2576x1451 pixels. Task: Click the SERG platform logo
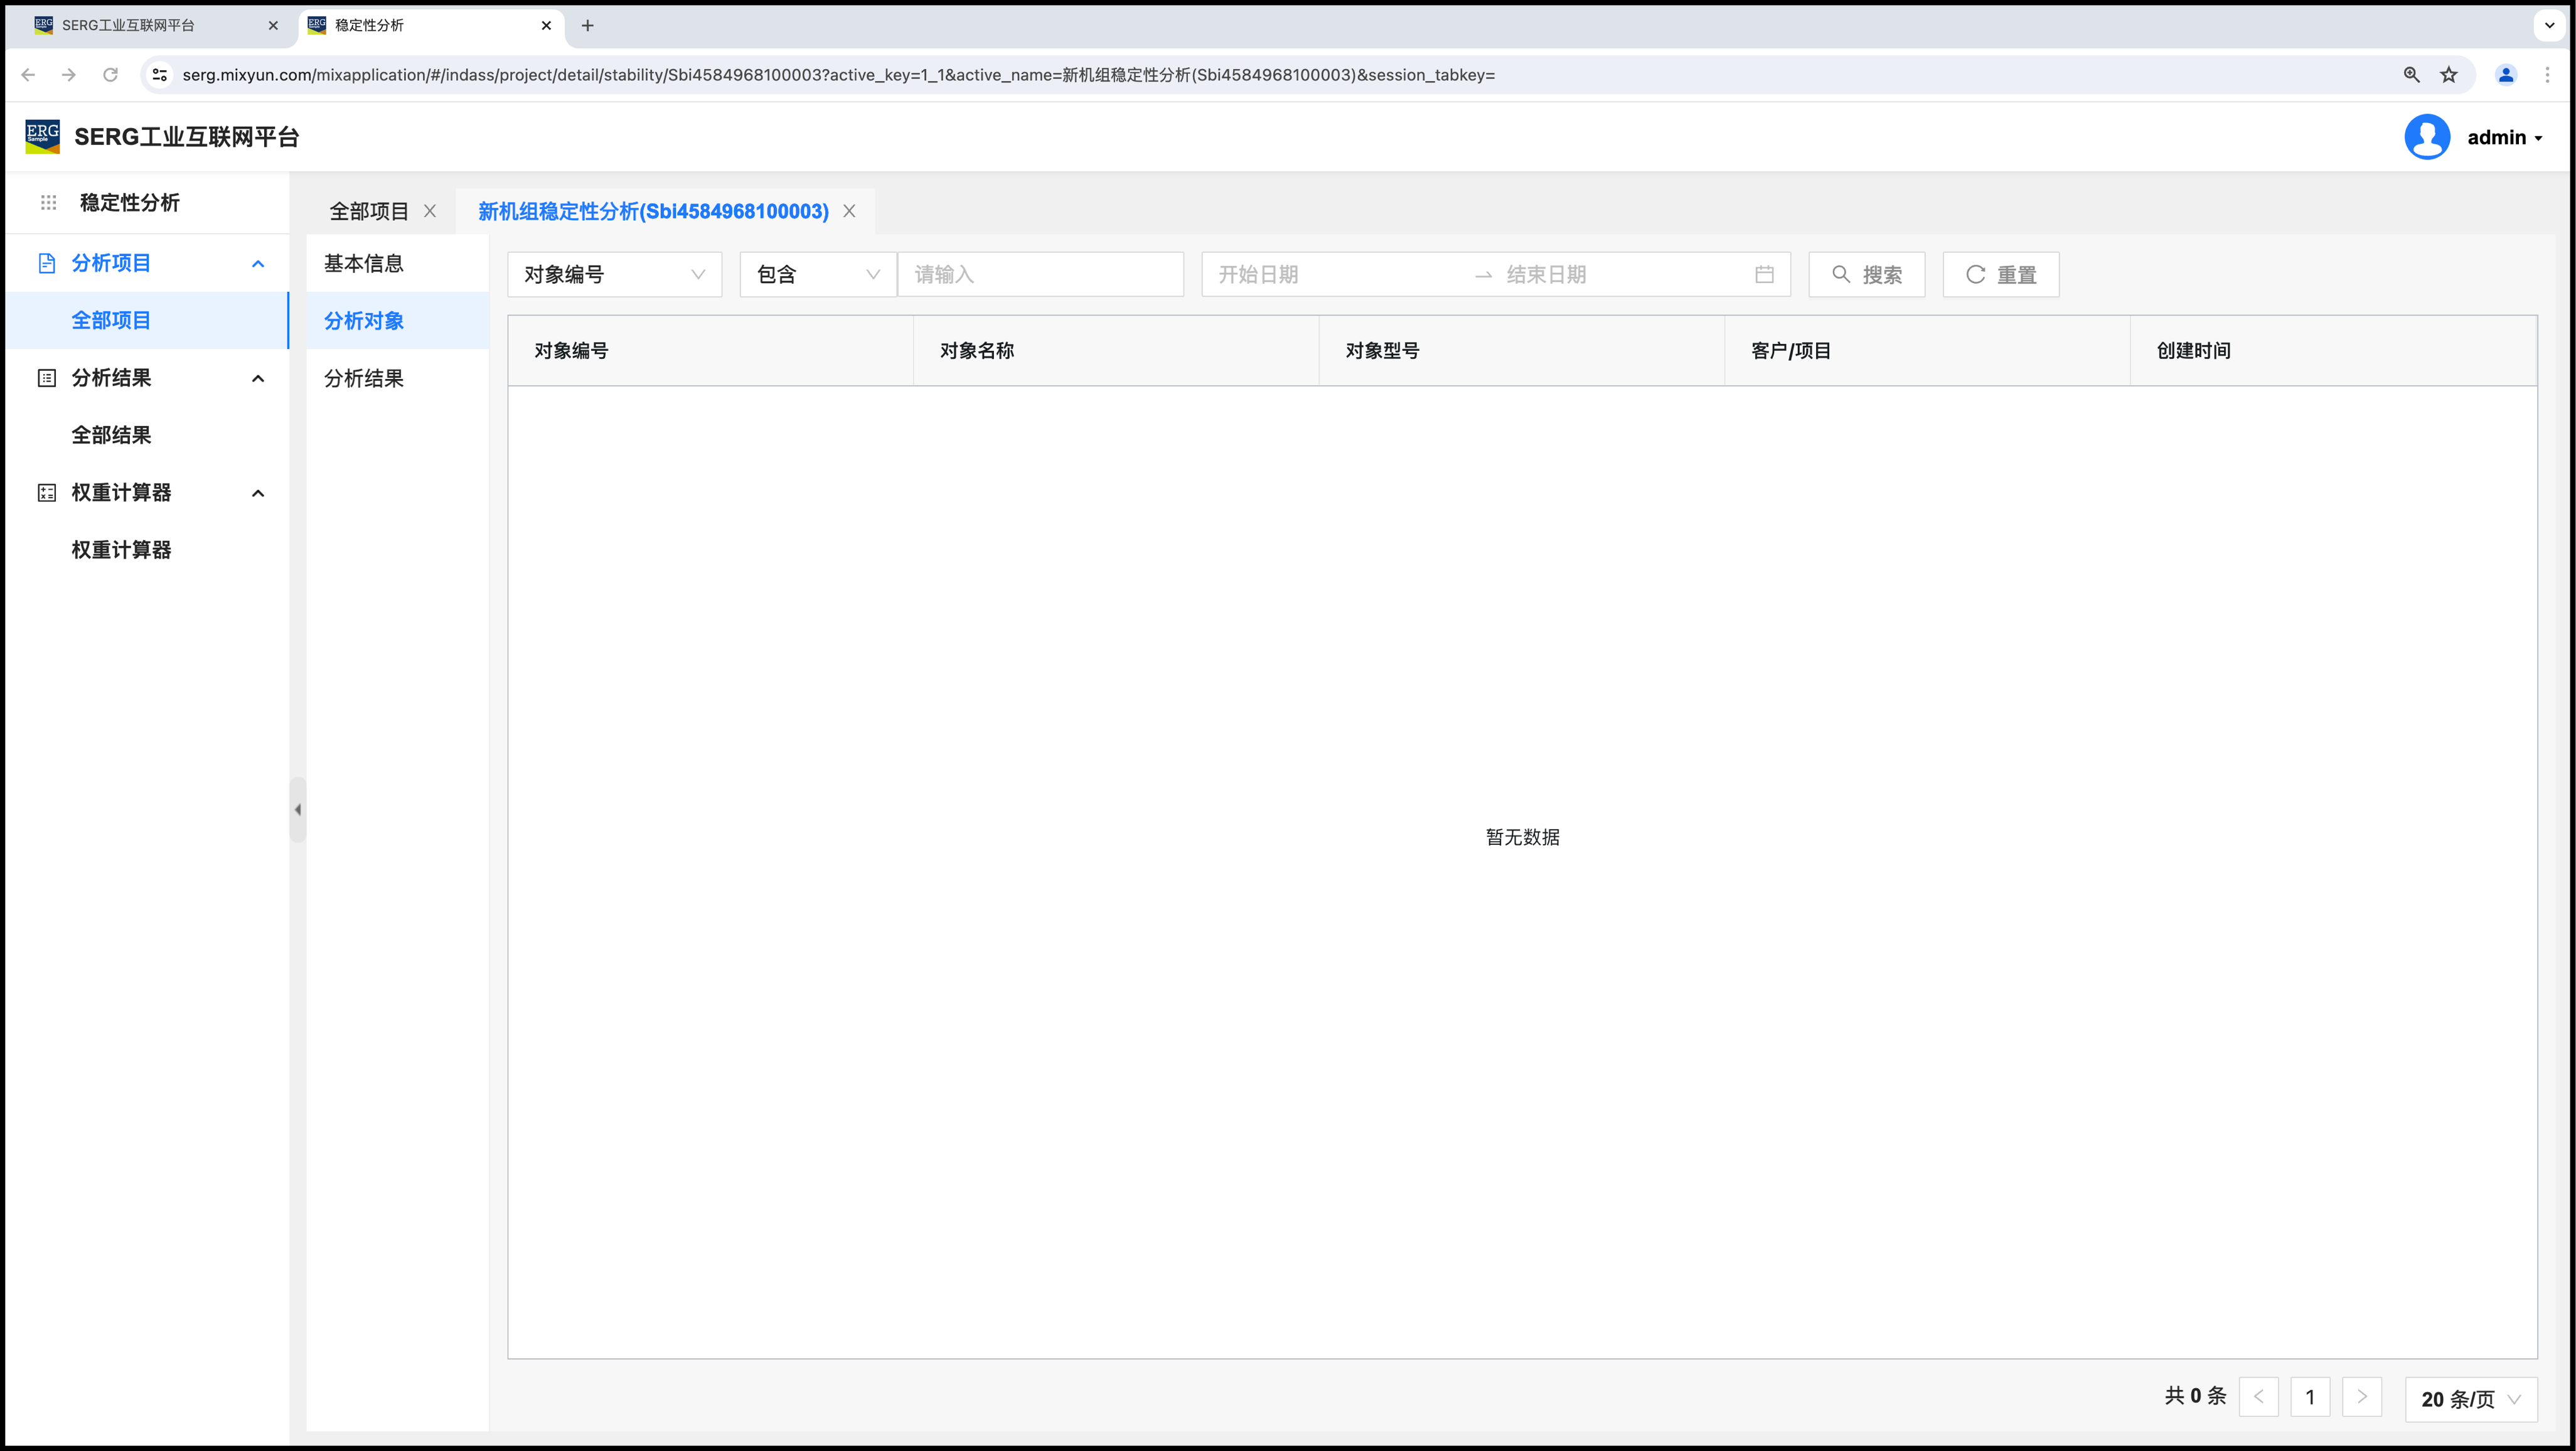click(42, 137)
